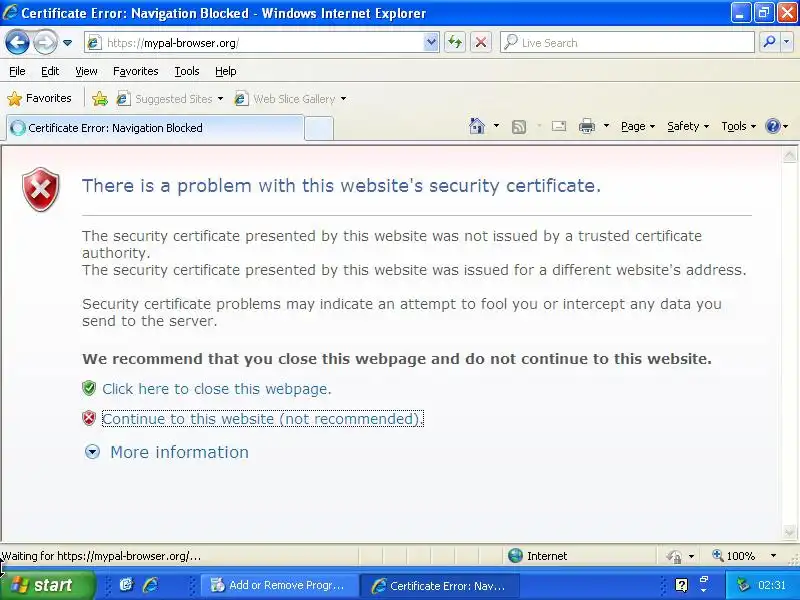The image size is (800, 600).
Task: Select the Certificate Error tab
Action: coord(155,128)
